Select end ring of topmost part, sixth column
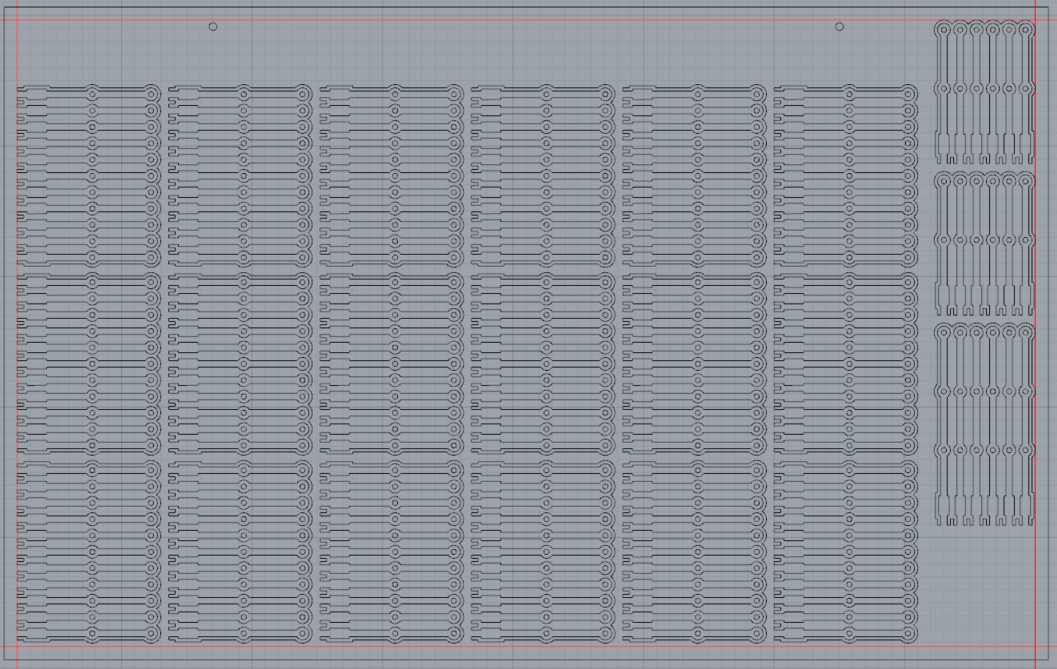The image size is (1057, 669). (908, 93)
